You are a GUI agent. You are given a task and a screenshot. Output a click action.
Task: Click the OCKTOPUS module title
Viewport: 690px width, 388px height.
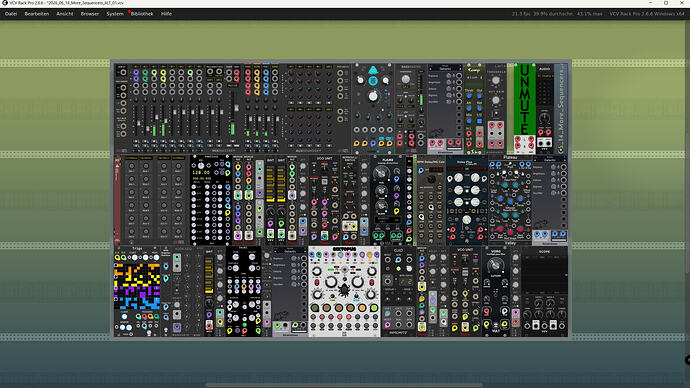tap(344, 249)
